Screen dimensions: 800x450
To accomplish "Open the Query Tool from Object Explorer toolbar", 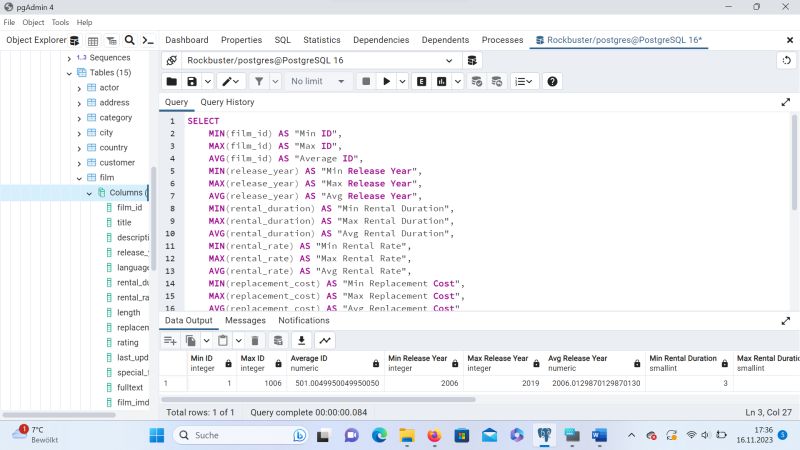I will 74,40.
